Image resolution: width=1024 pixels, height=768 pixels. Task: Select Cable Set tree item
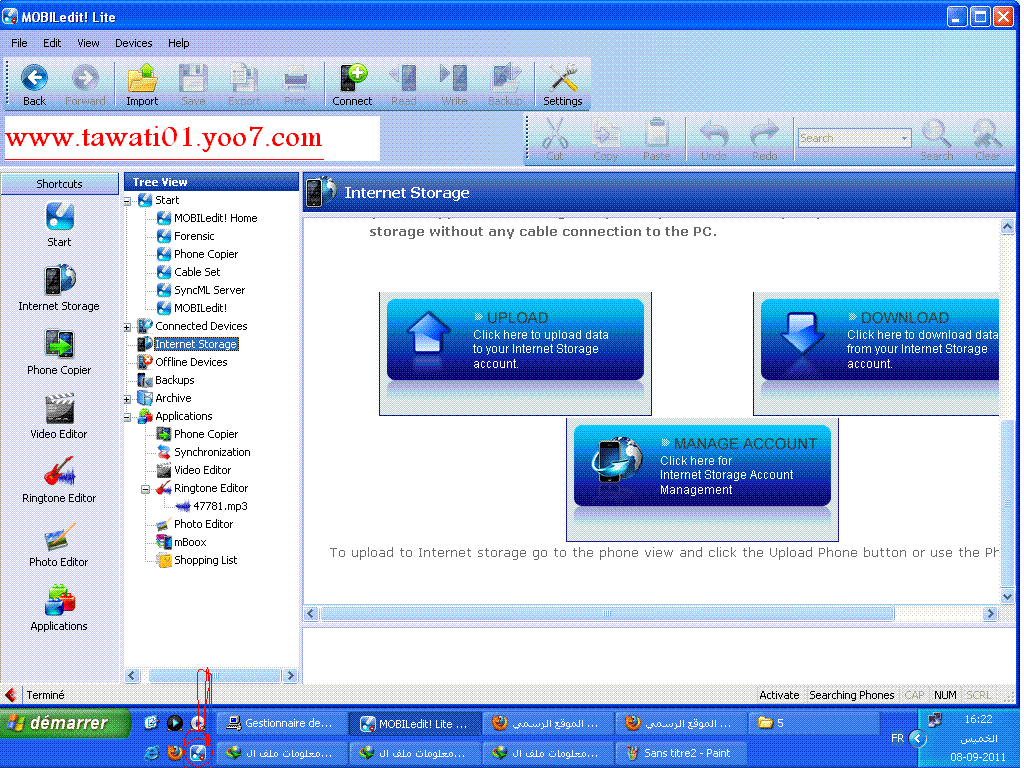(x=197, y=272)
